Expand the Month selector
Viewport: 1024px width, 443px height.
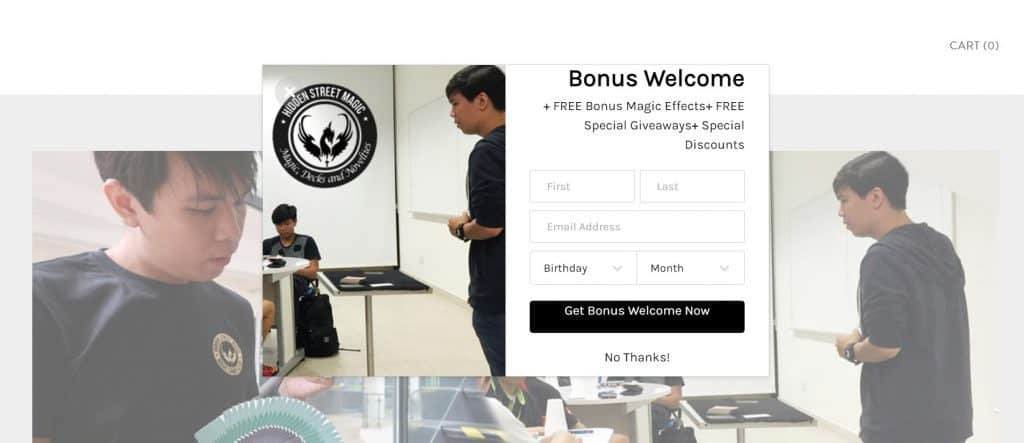[691, 268]
